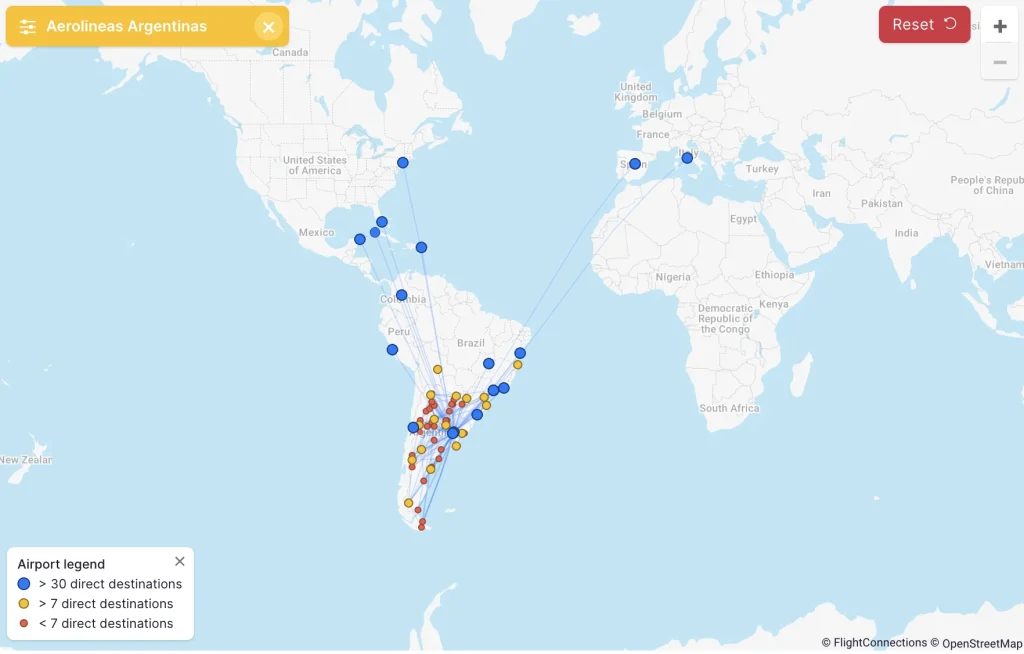Select the blue airport marker in Chile

click(x=413, y=428)
